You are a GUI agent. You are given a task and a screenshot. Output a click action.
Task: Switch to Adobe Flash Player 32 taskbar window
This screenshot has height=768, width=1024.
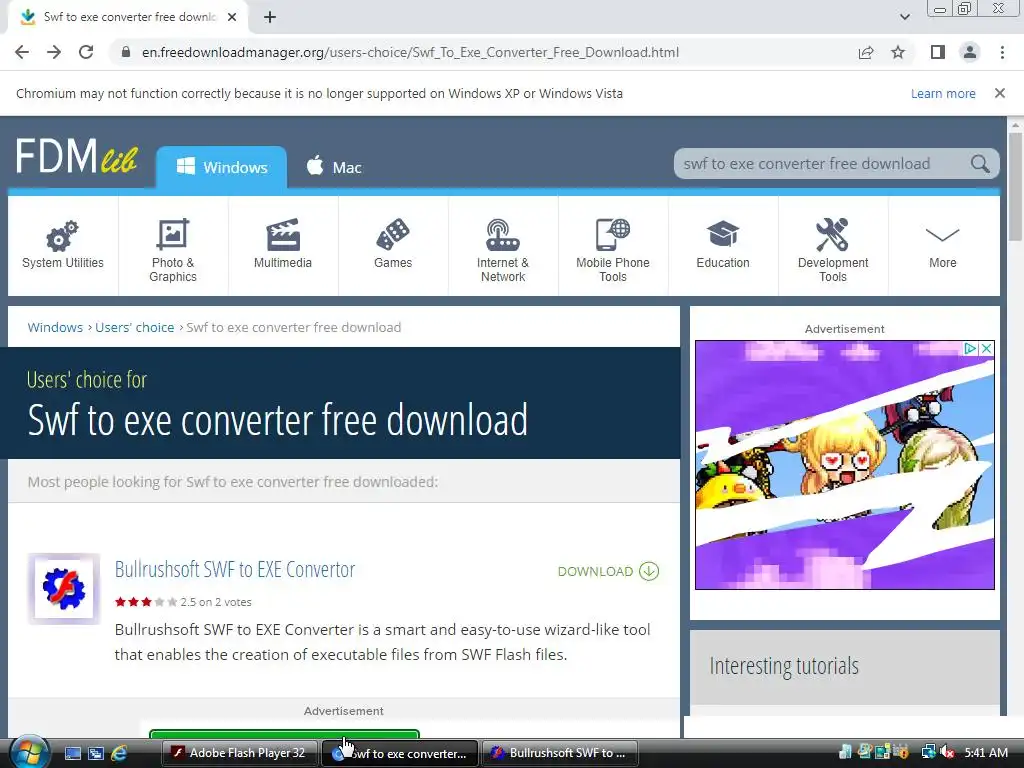pos(239,753)
